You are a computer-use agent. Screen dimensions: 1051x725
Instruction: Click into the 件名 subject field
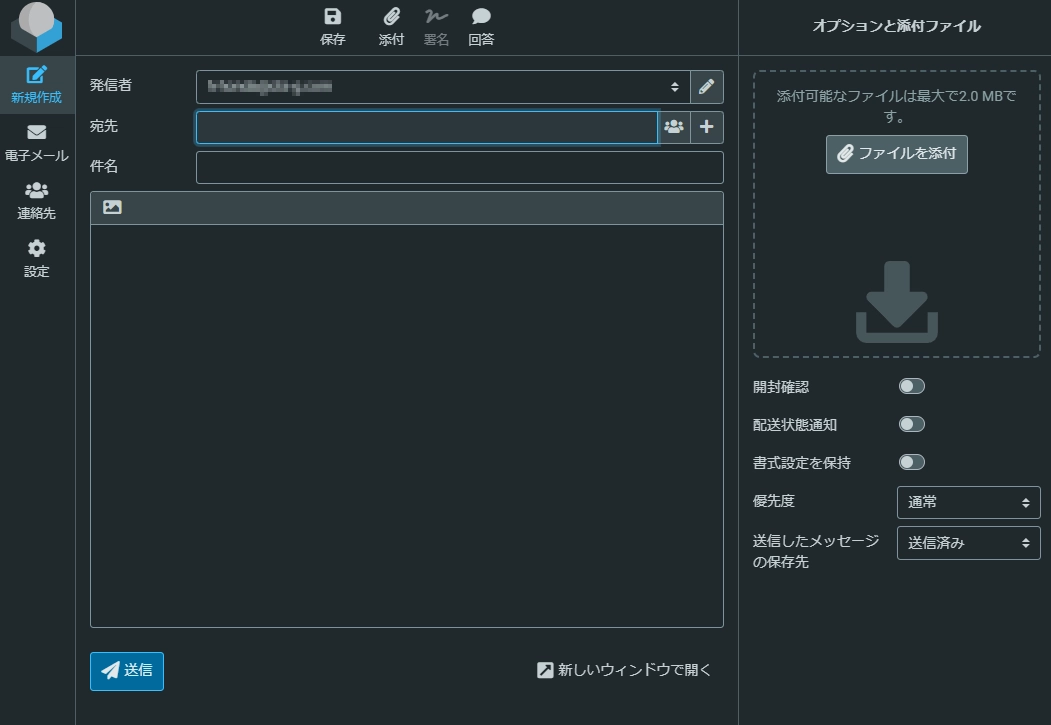point(459,167)
